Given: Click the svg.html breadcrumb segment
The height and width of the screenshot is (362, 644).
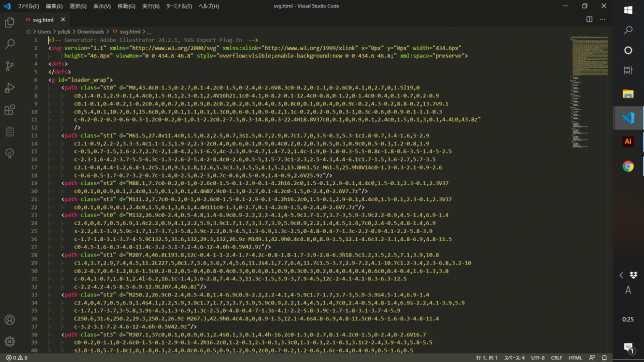Looking at the screenshot, I should click(130, 32).
